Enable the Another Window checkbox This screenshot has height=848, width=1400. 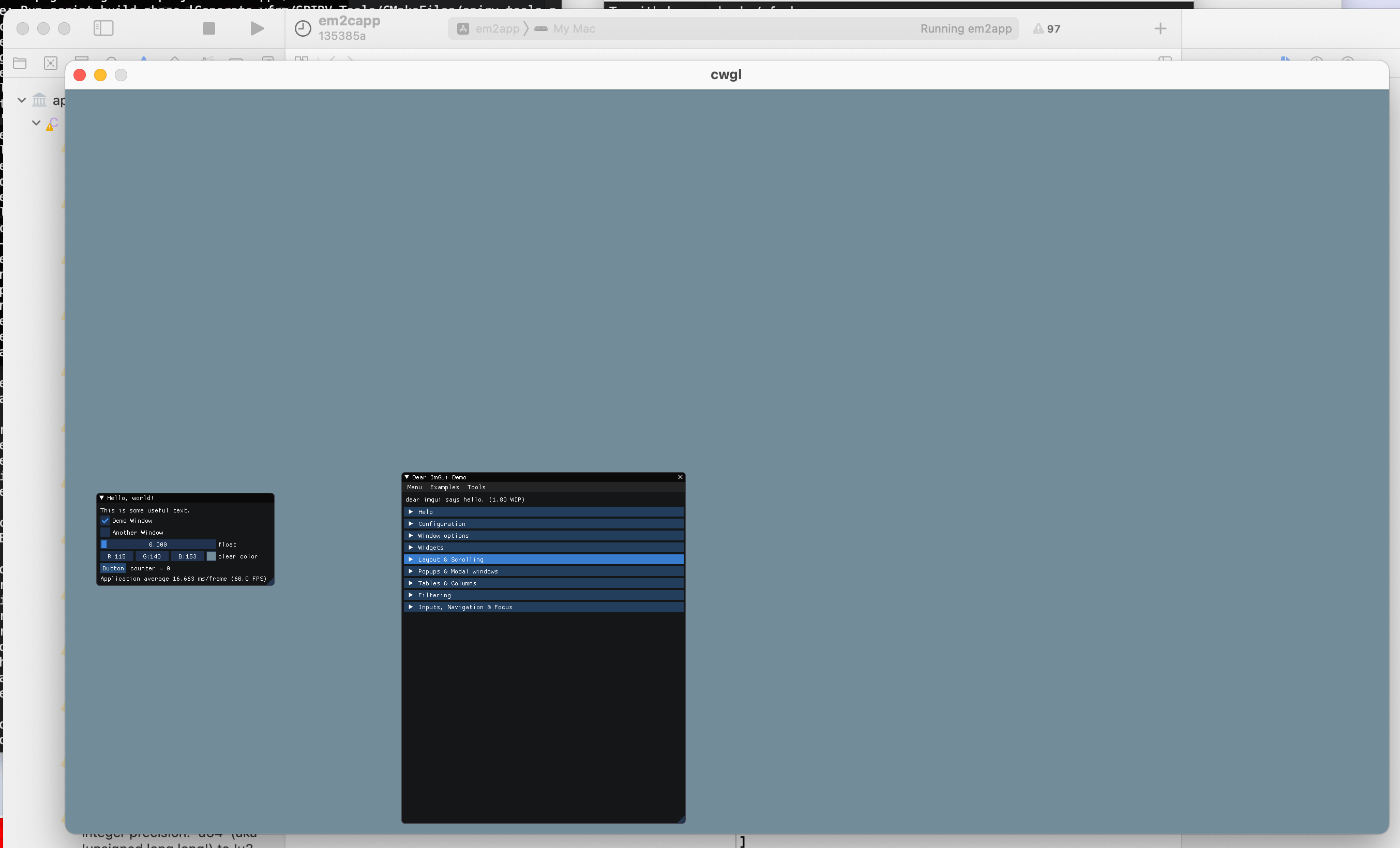click(x=105, y=533)
